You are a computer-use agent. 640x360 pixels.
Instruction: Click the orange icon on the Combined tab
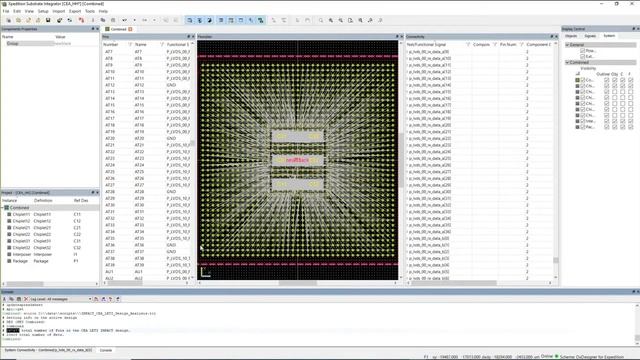pos(130,29)
